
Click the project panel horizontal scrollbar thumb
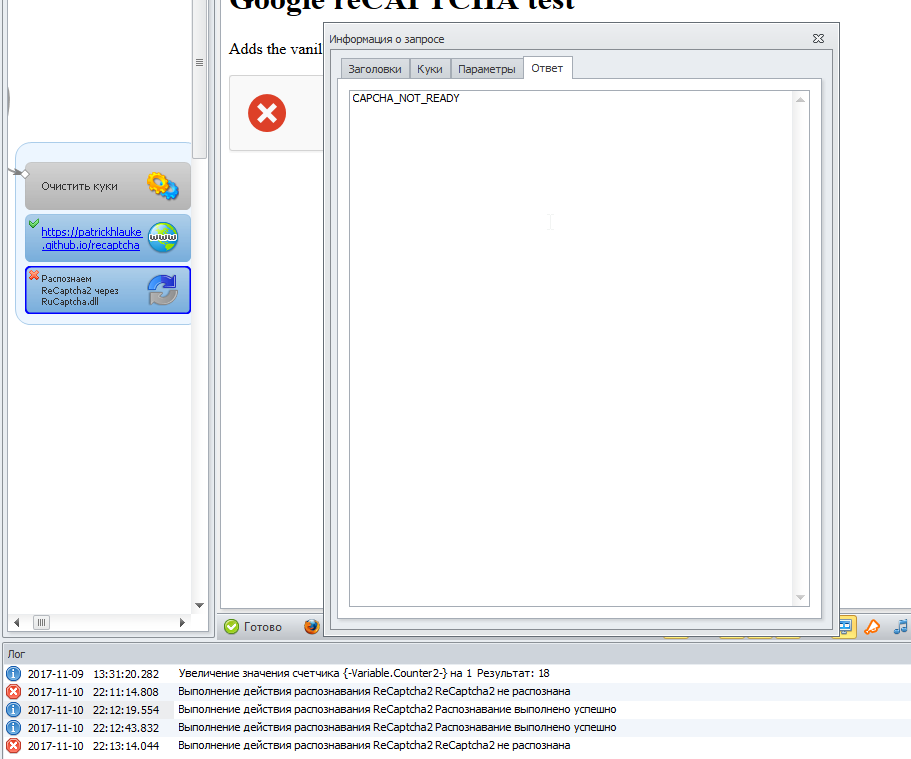click(41, 622)
